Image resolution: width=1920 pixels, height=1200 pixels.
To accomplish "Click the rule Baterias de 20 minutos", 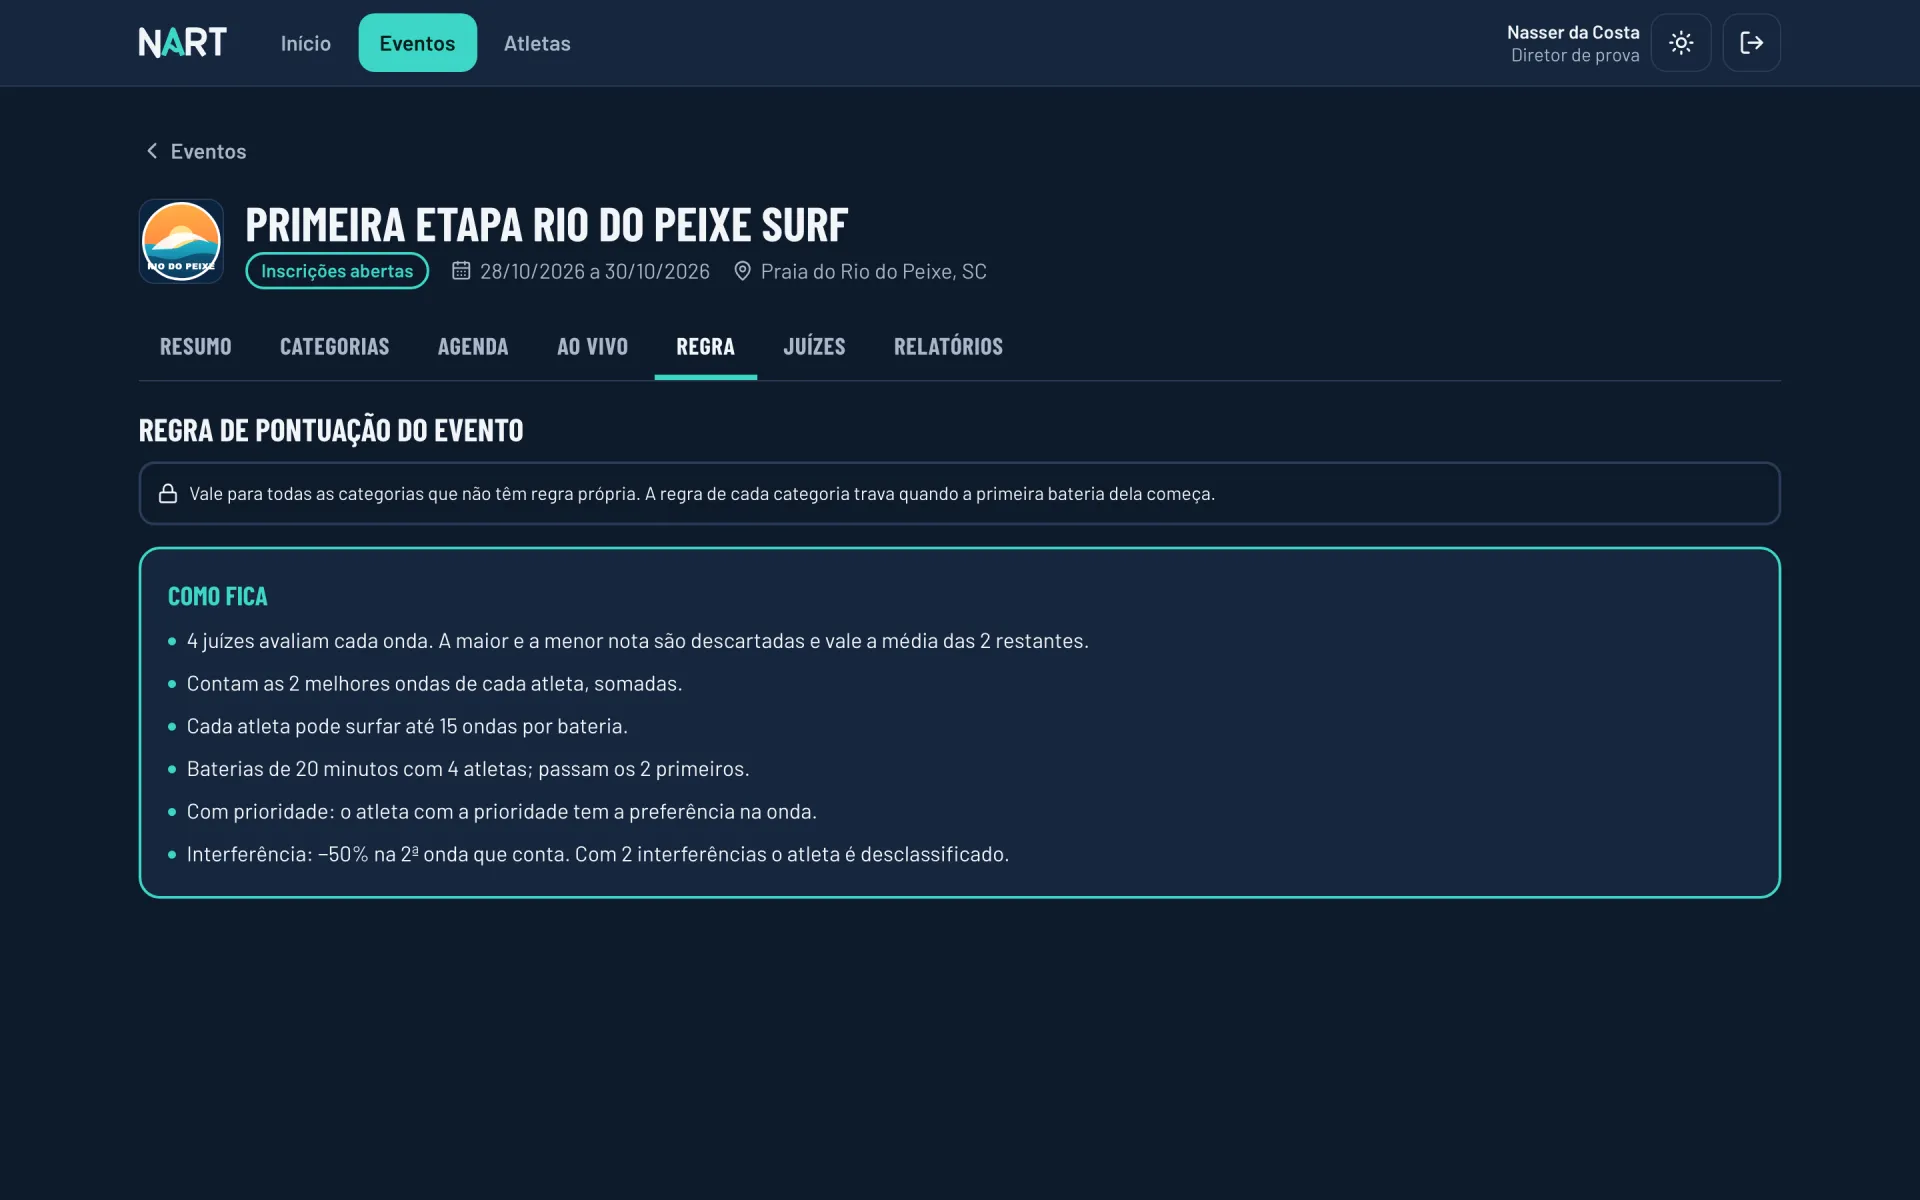I will (x=468, y=769).
